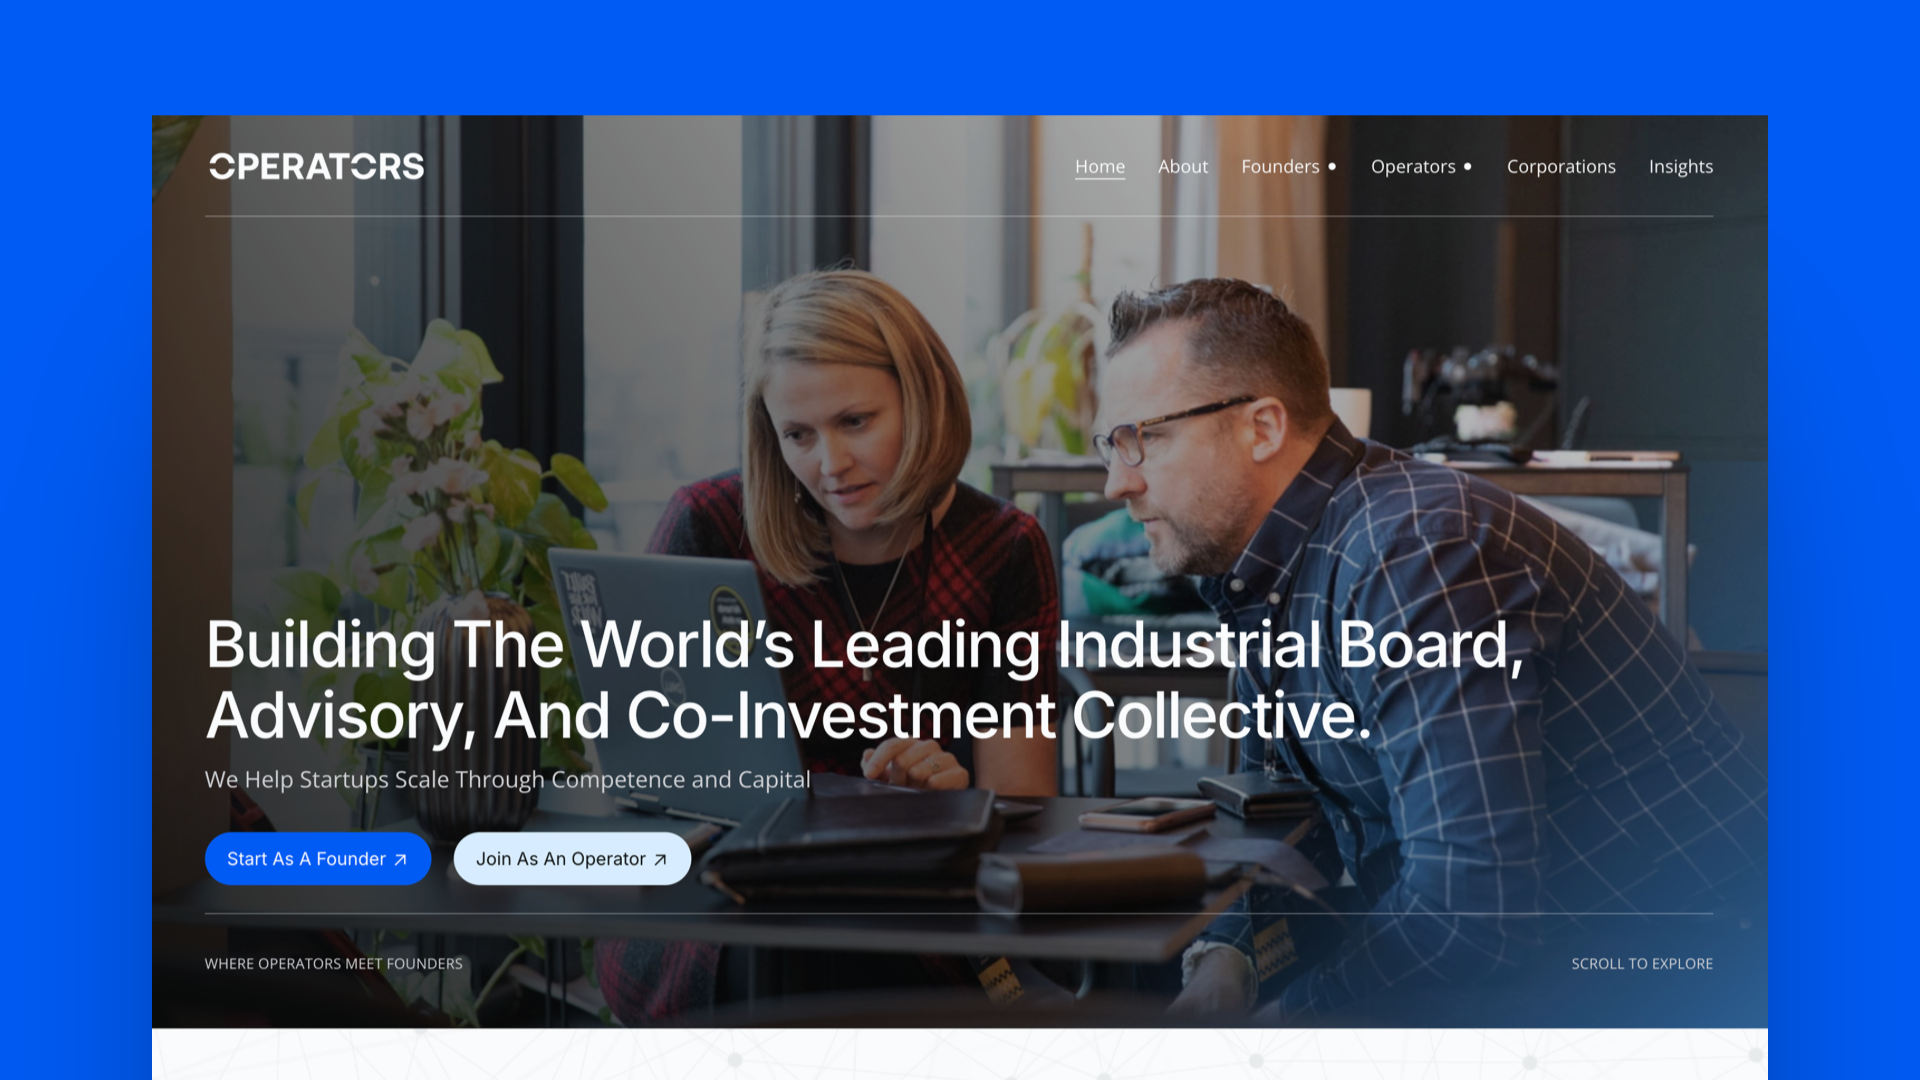Navigate to the Corporations page

point(1561,166)
